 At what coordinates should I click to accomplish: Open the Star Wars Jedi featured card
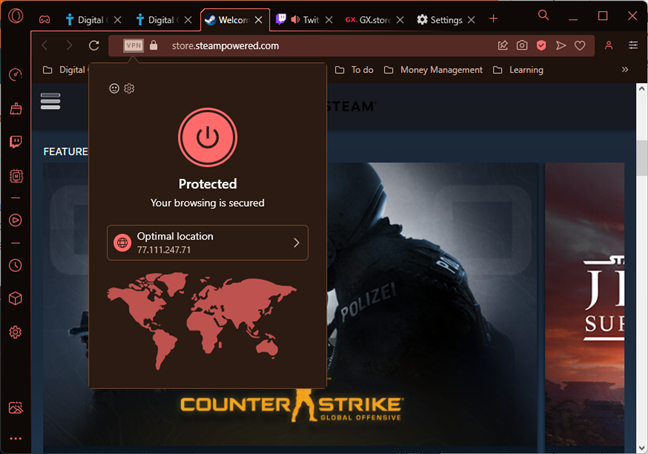[584, 304]
